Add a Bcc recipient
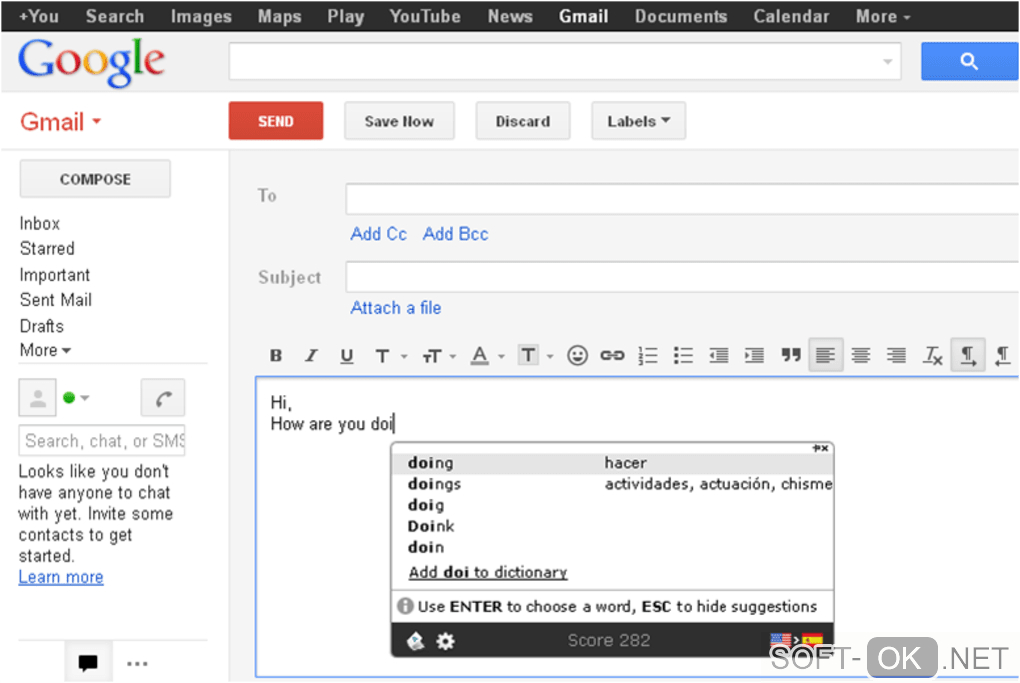1020x683 pixels. pyautogui.click(x=455, y=234)
